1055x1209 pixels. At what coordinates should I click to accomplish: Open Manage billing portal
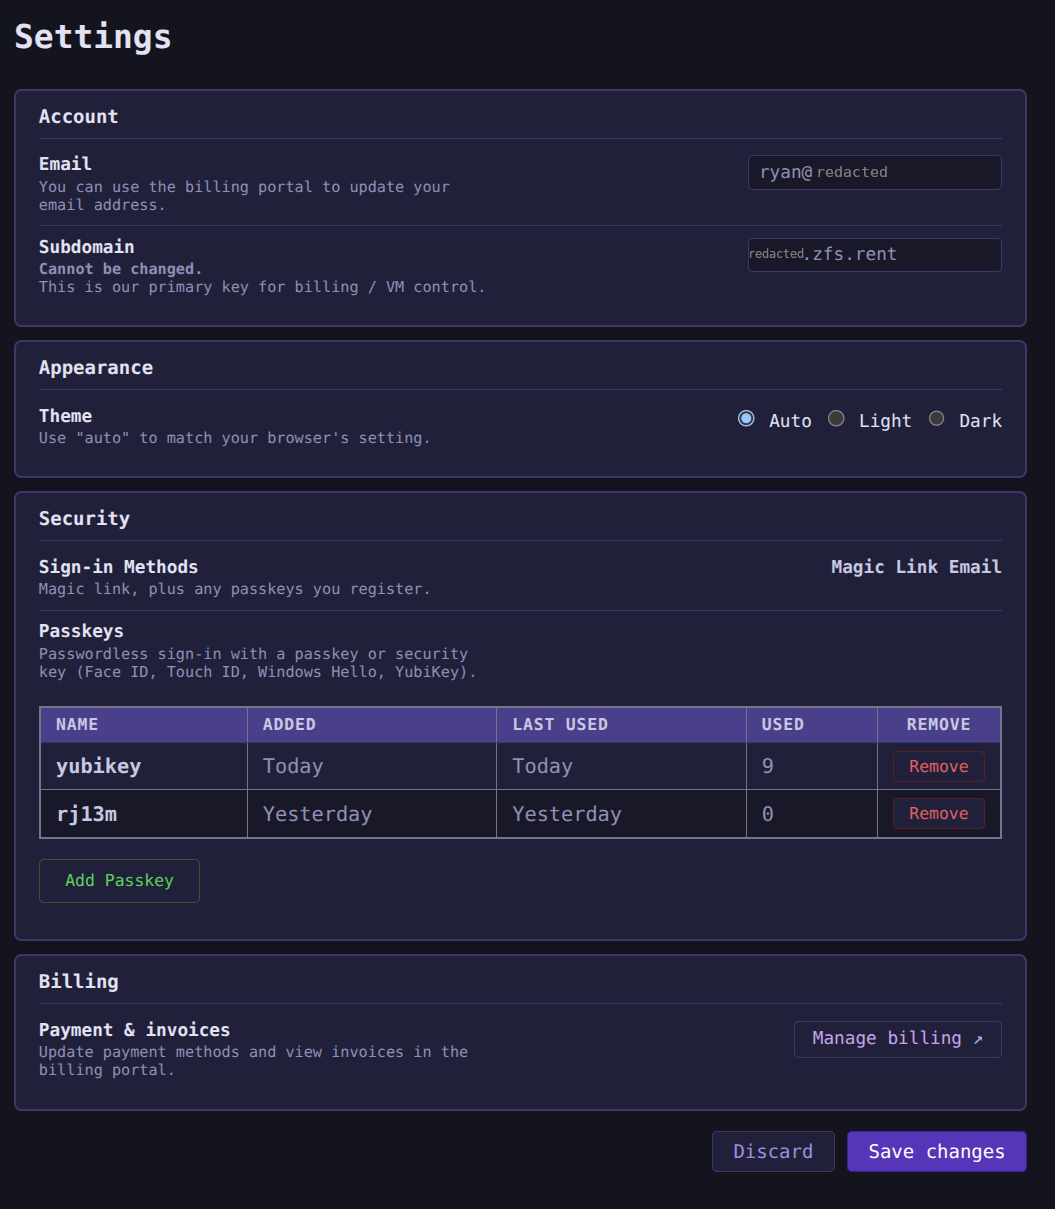897,1039
